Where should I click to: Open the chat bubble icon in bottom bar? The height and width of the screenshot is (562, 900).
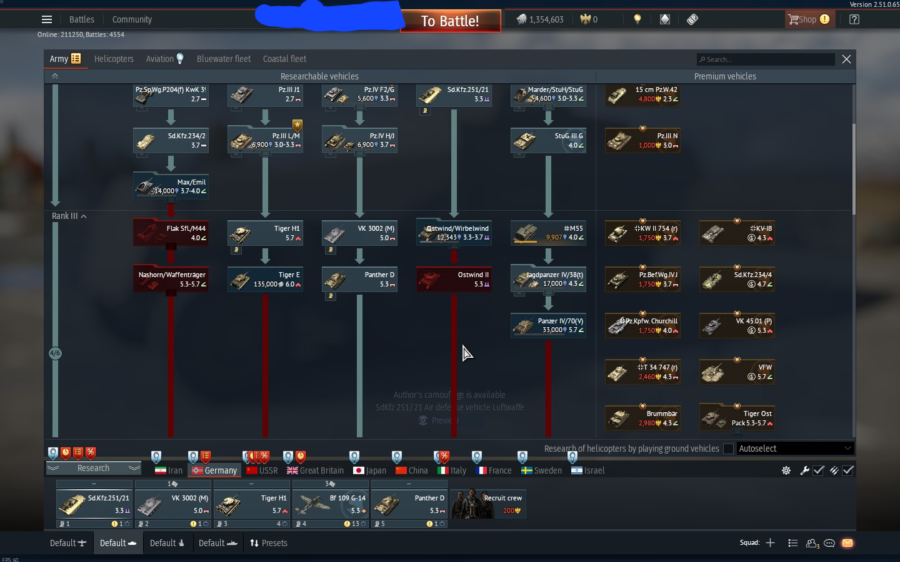[829, 543]
